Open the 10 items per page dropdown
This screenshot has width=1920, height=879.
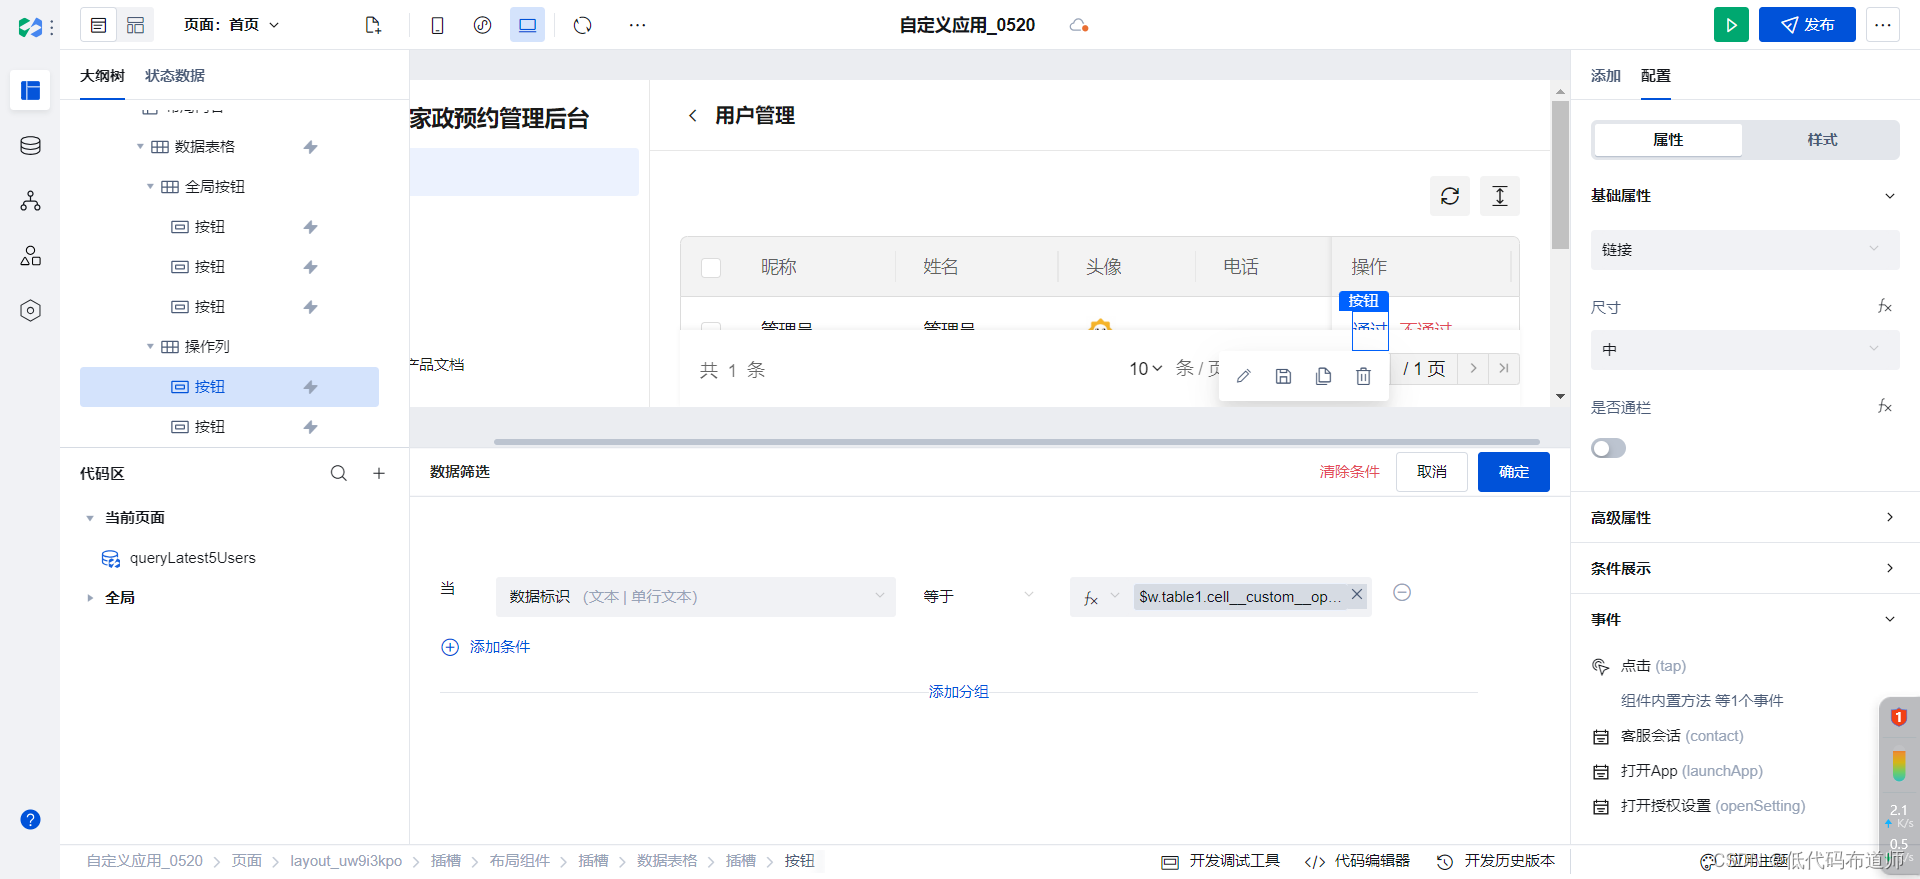(1146, 369)
